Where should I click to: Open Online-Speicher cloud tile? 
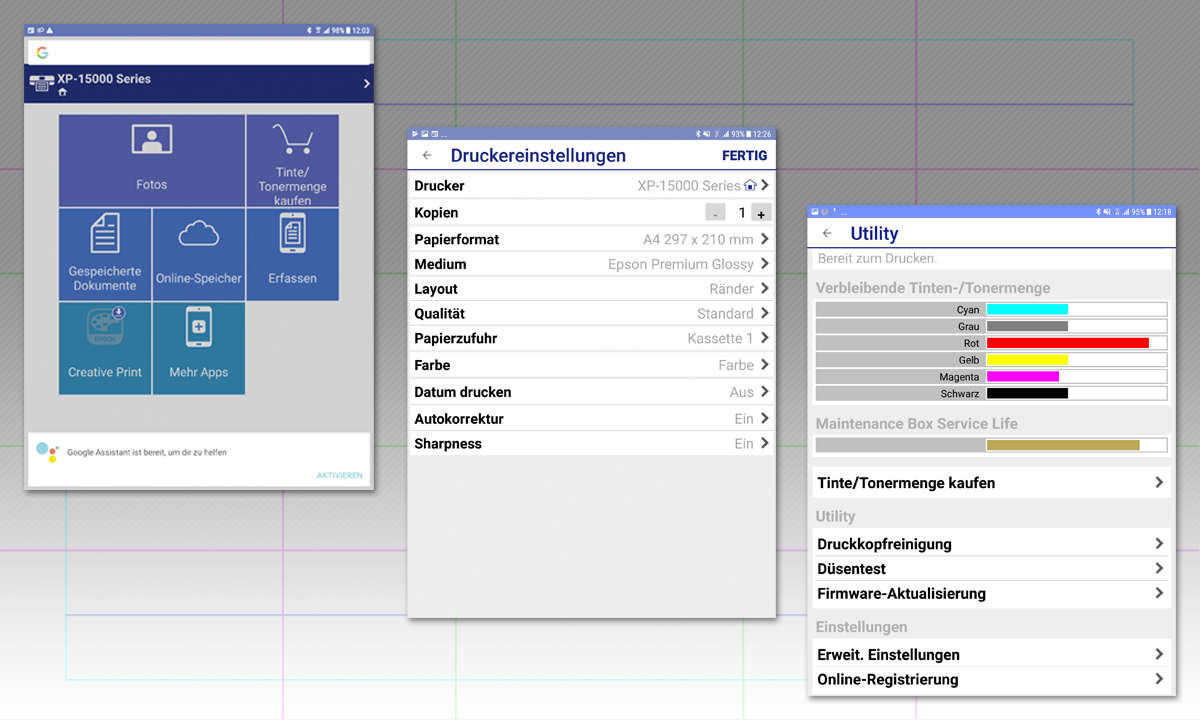point(198,254)
